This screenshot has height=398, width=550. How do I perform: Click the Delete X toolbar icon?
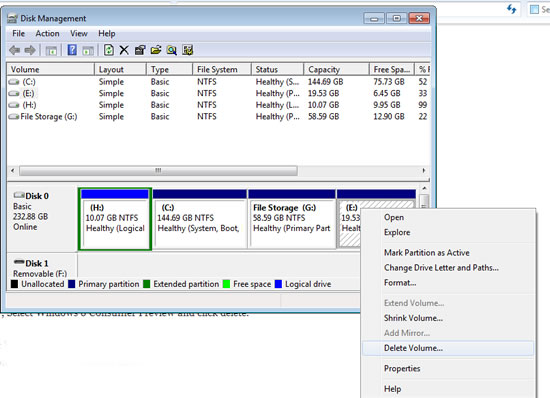point(124,50)
